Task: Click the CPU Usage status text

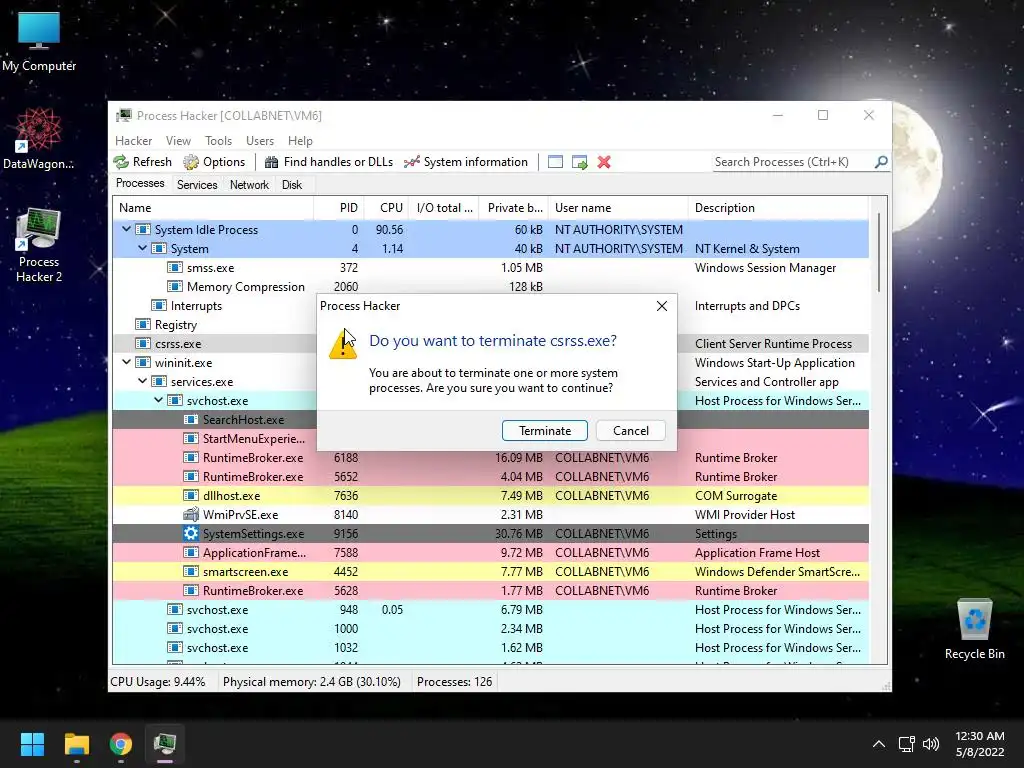Action: 157,682
